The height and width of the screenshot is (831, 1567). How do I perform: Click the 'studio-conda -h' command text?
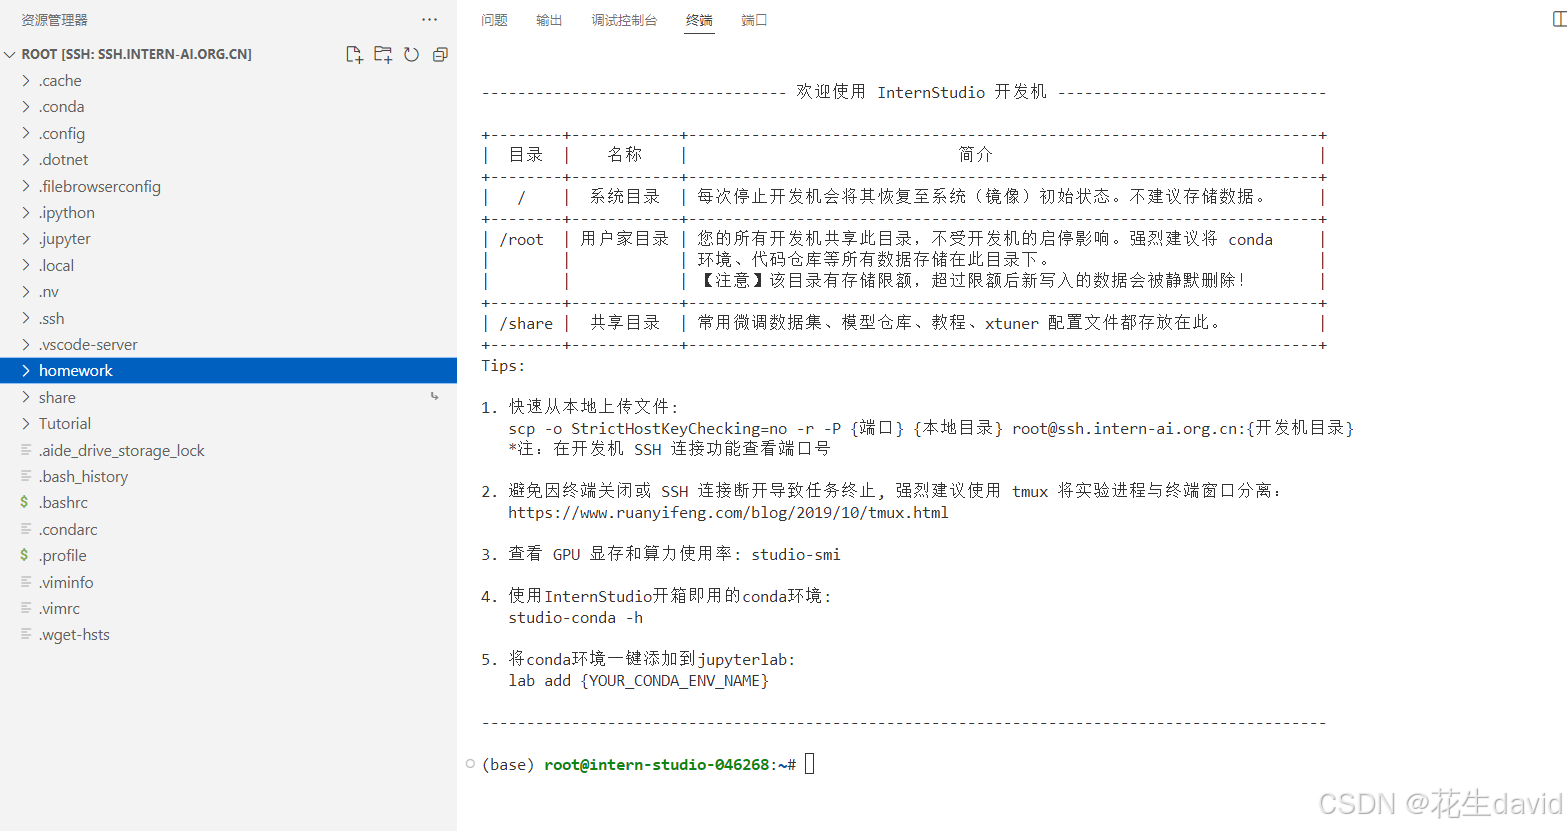(x=575, y=617)
